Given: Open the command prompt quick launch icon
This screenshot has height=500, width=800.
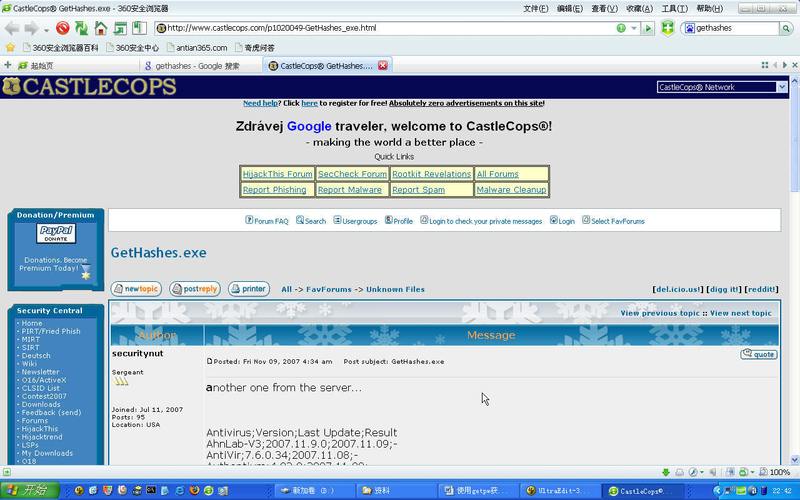Looking at the screenshot, I should coord(151,490).
